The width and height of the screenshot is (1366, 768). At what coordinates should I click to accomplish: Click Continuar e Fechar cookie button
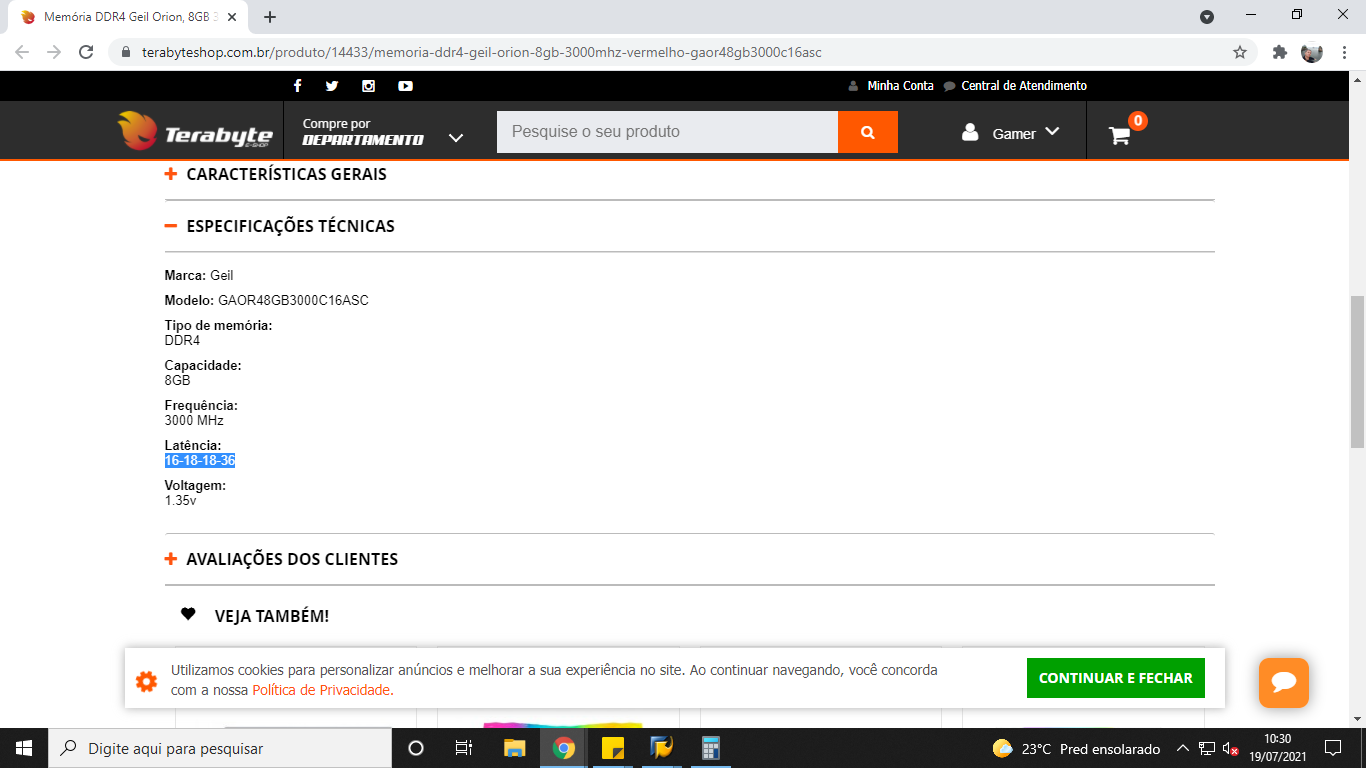coord(1116,678)
